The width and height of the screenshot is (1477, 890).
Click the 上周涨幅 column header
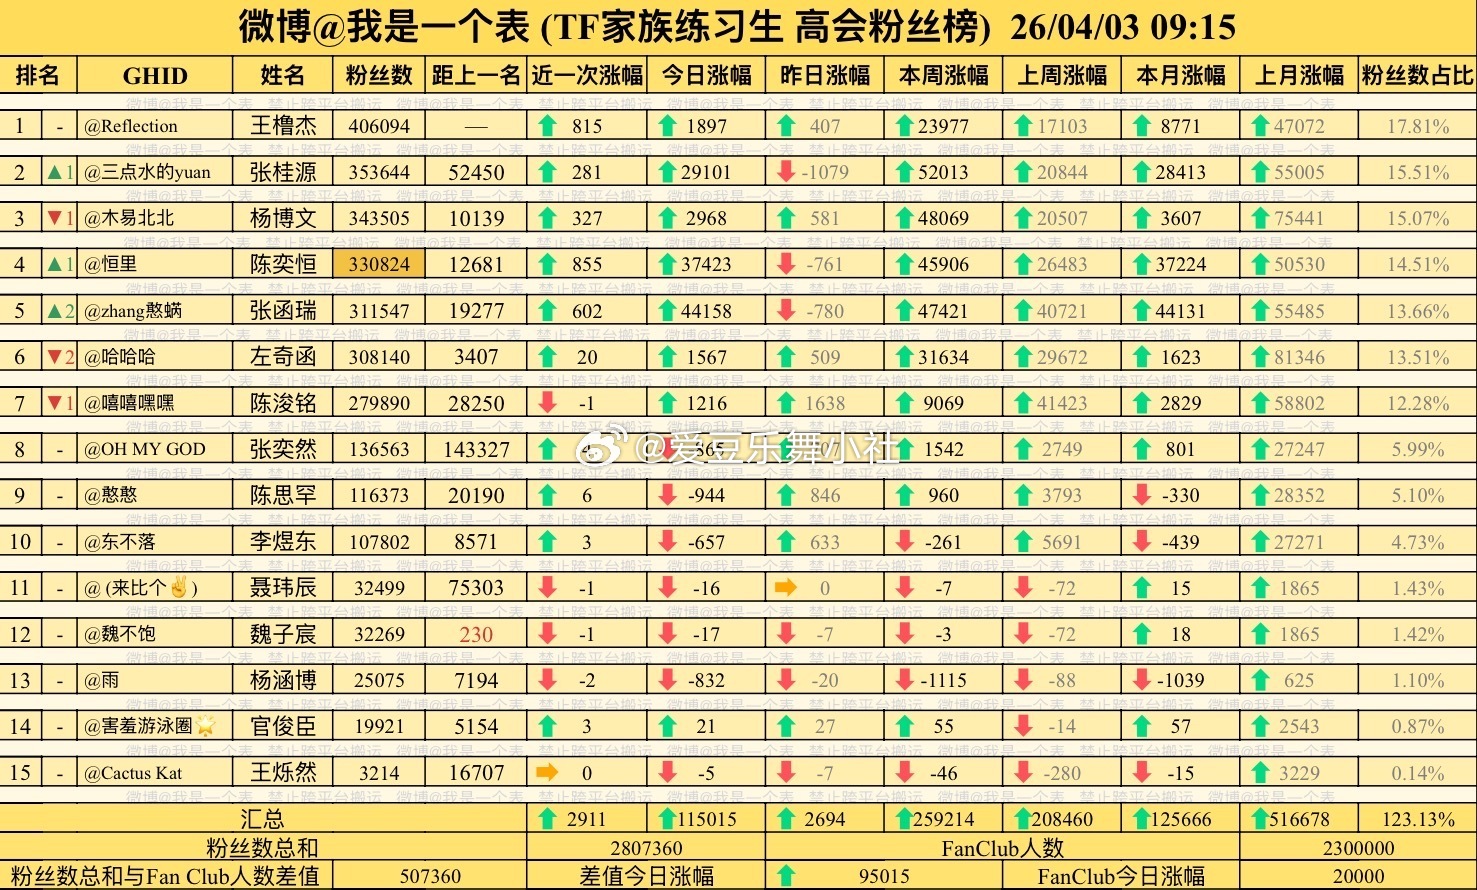[1062, 75]
